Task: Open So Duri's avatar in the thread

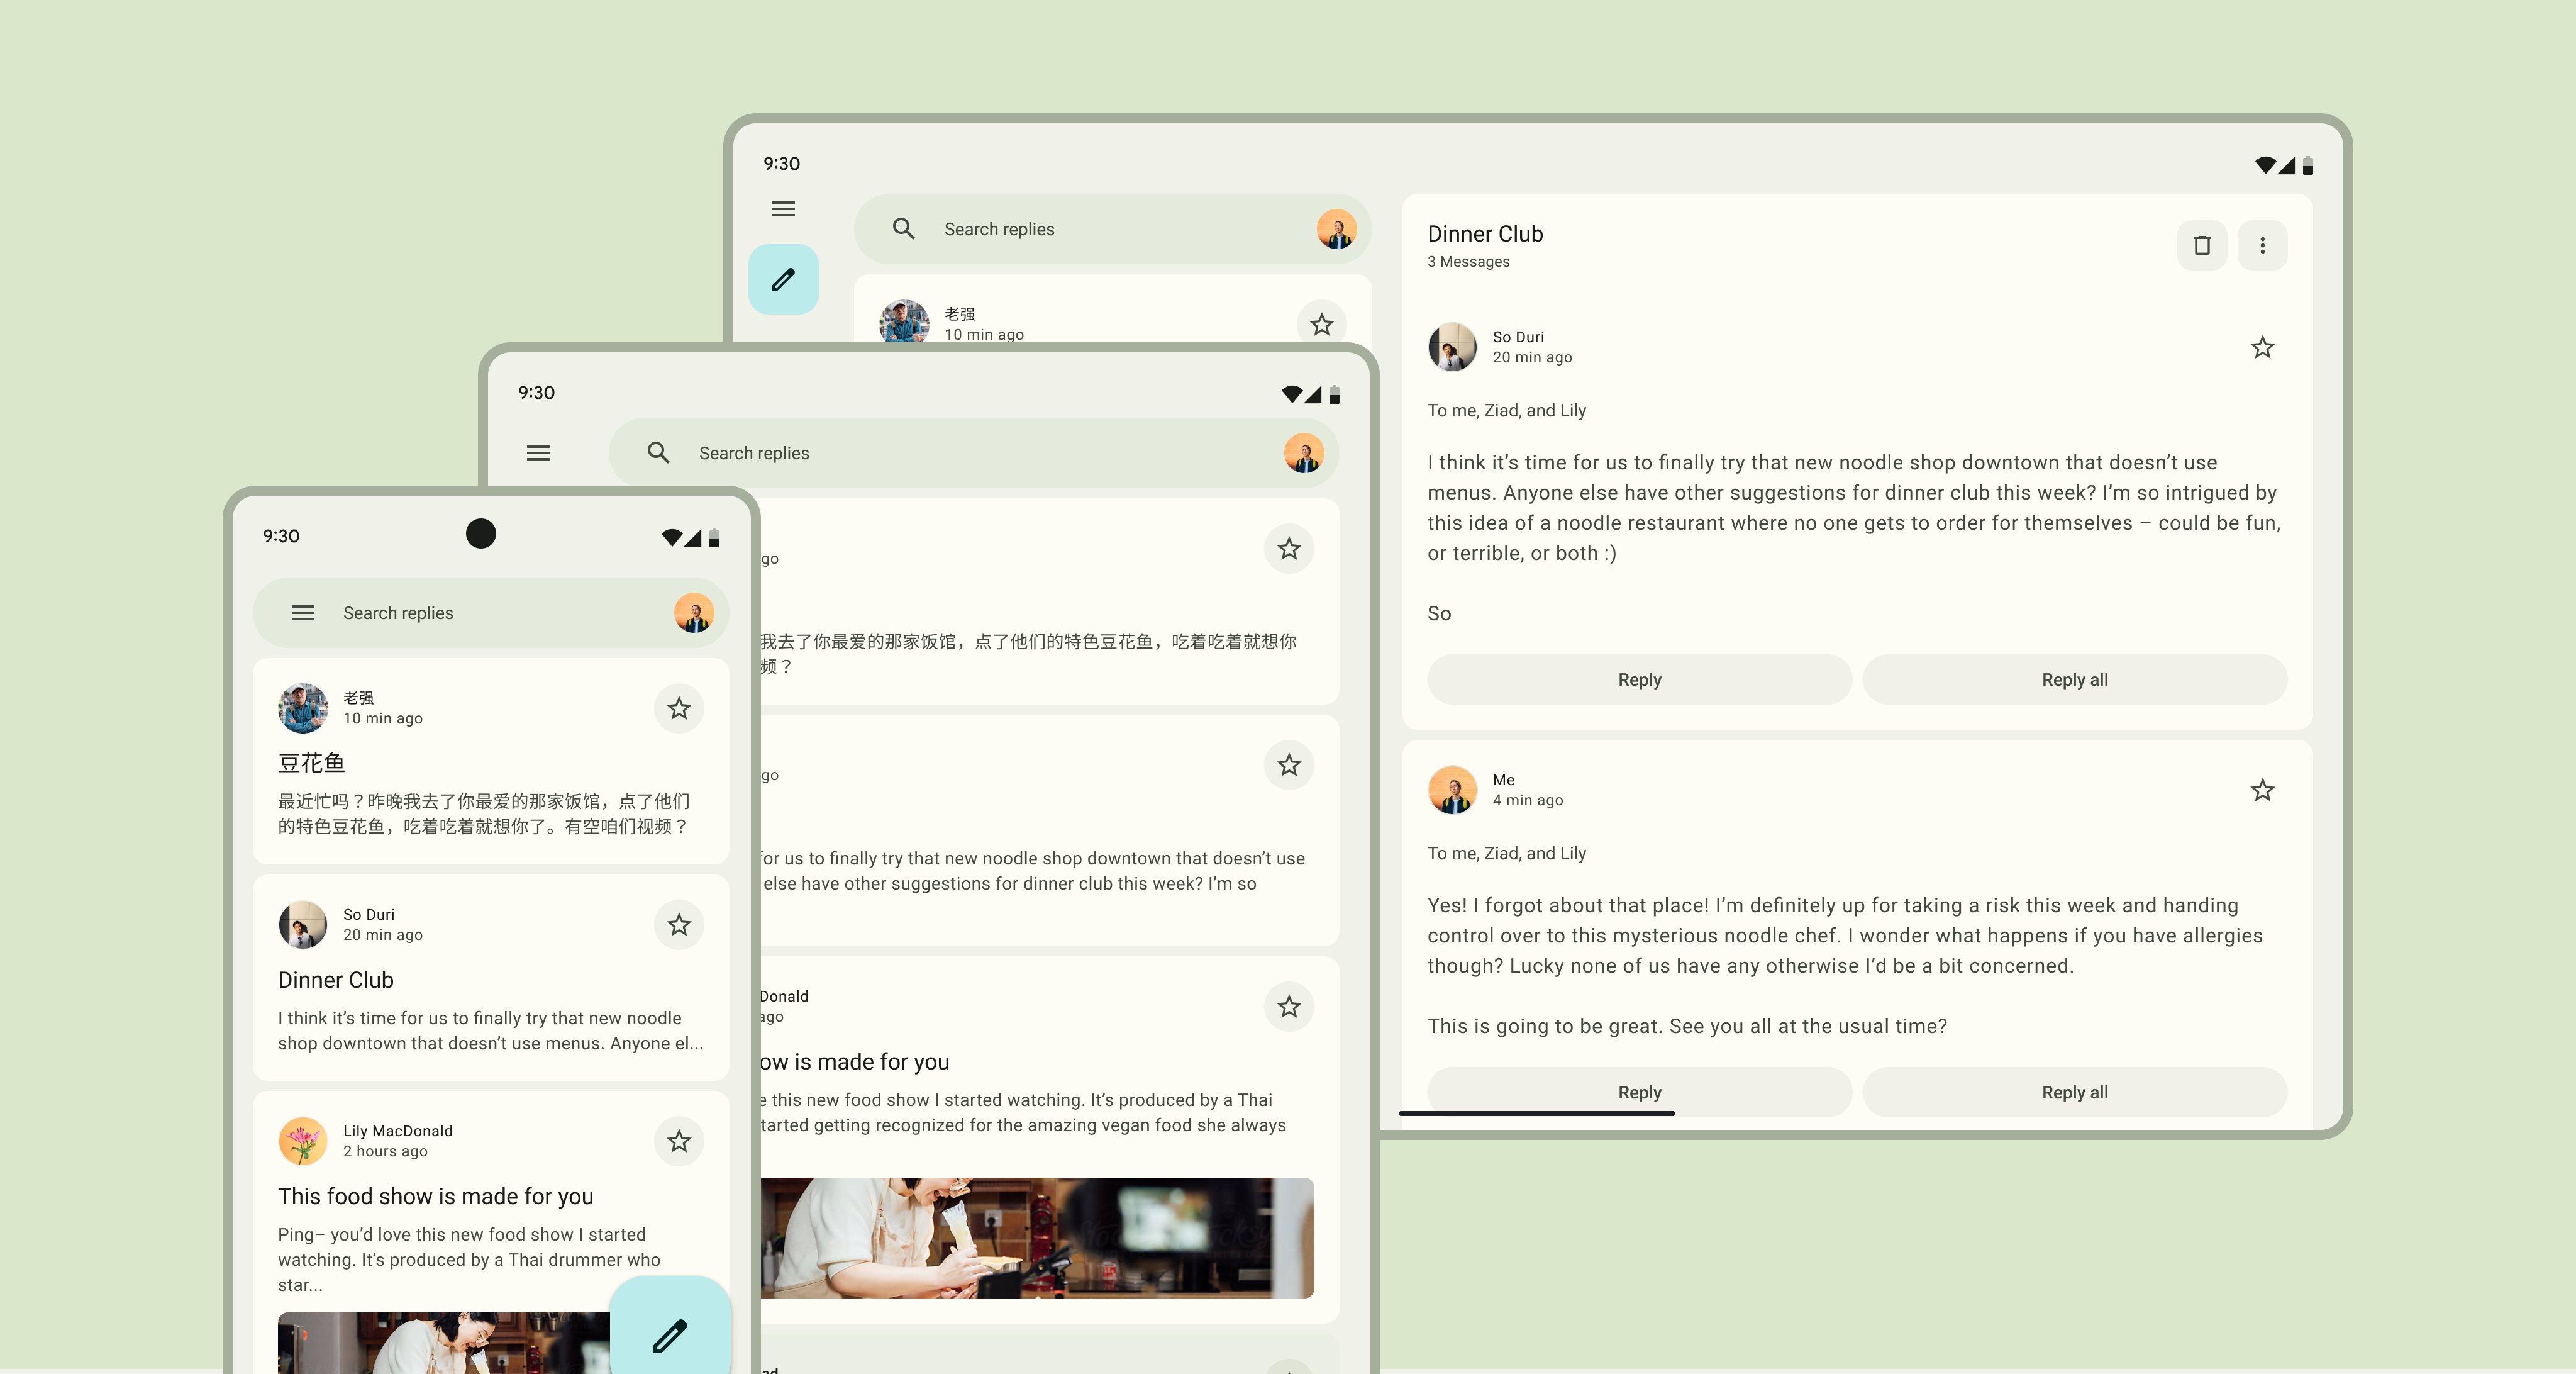Action: click(x=1452, y=347)
